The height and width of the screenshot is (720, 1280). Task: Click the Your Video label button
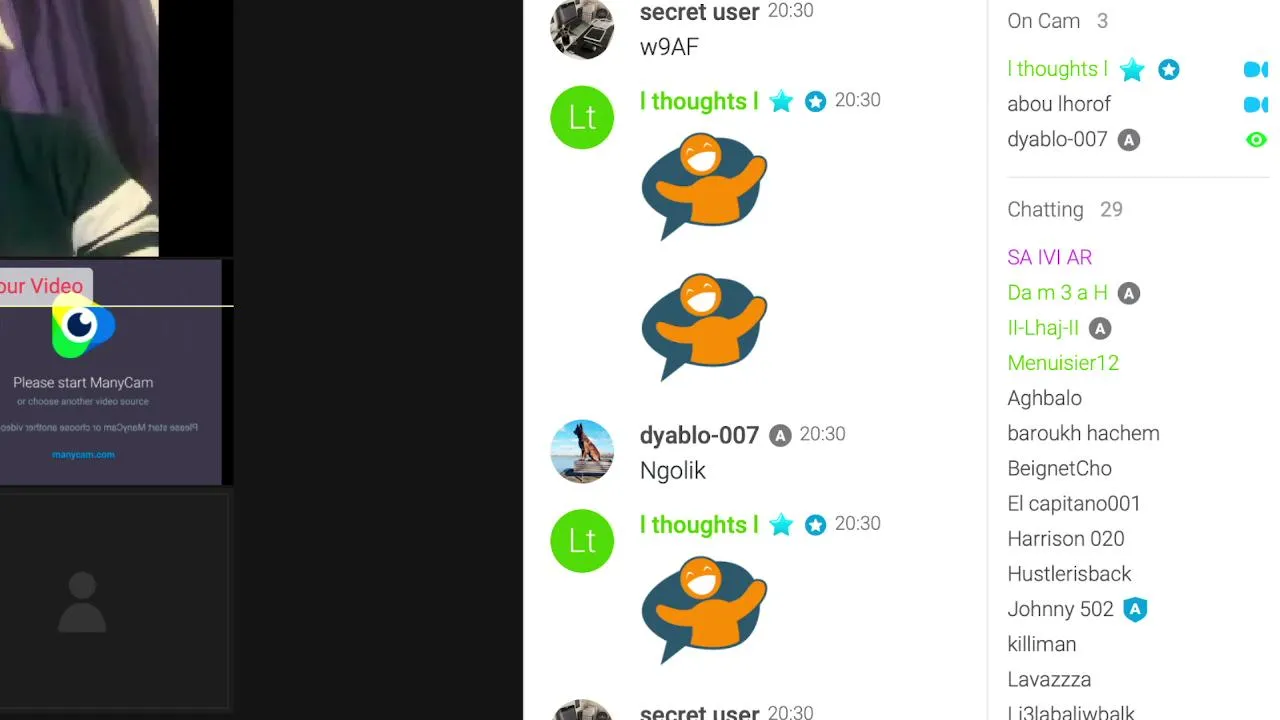pyautogui.click(x=44, y=286)
